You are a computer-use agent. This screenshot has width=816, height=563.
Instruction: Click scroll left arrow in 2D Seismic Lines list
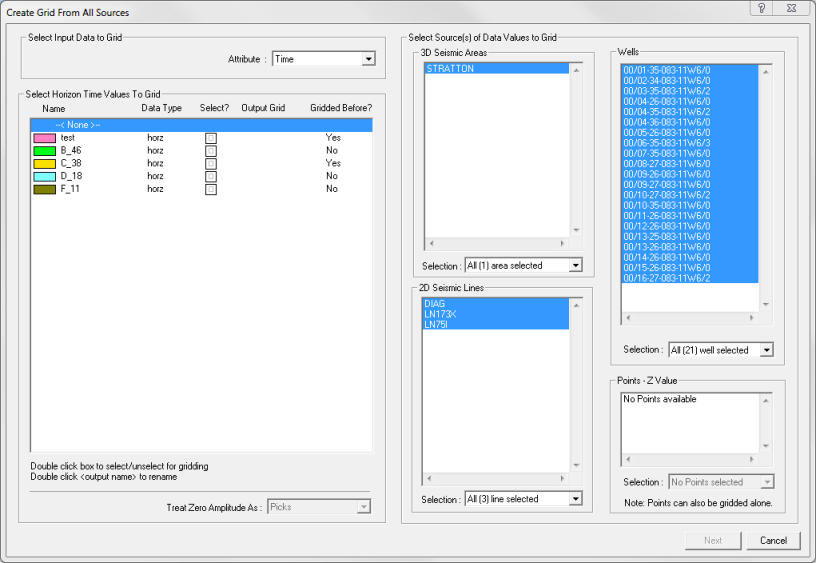429,478
